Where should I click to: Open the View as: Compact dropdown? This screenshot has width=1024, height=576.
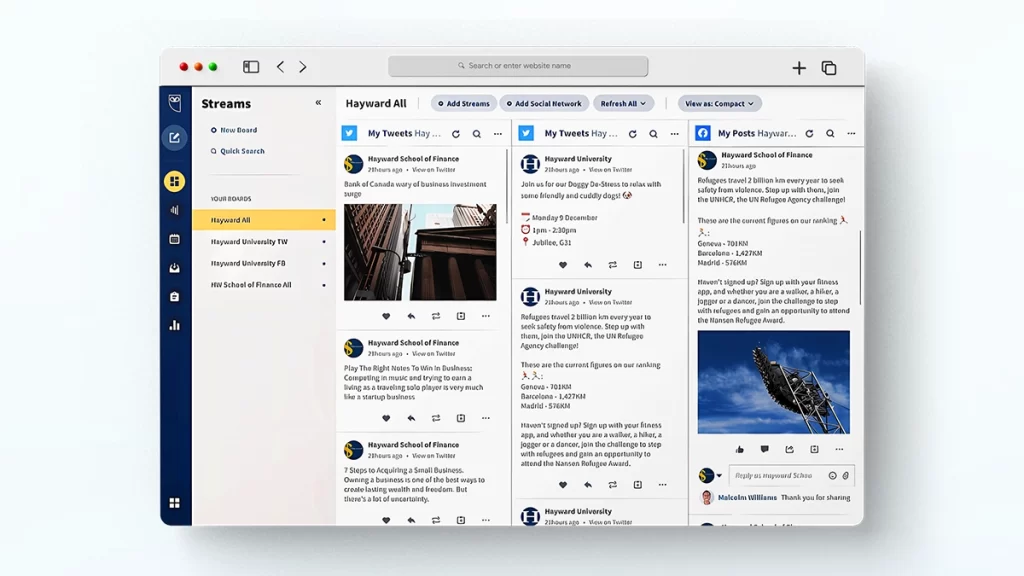tap(719, 103)
